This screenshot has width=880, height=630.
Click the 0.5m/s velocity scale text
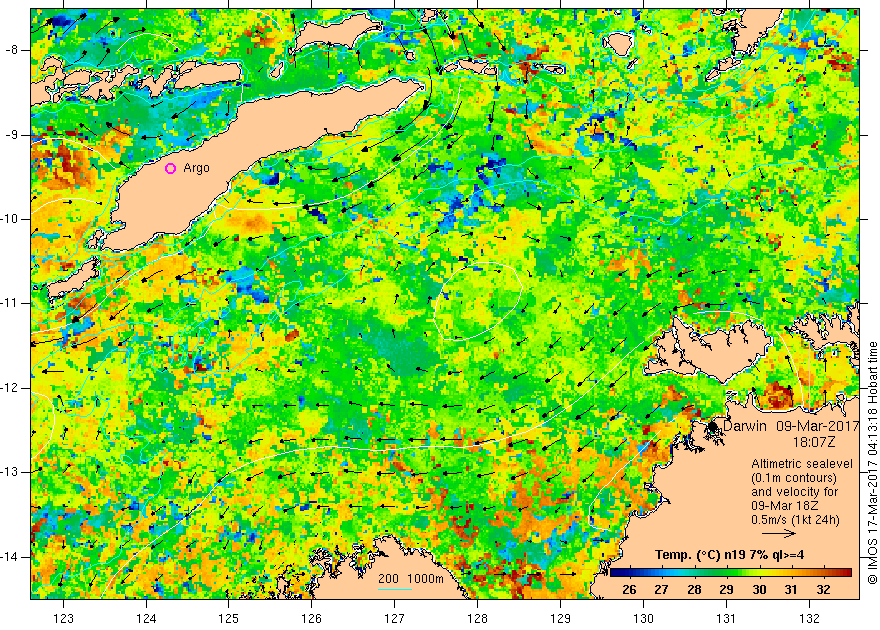click(795, 519)
